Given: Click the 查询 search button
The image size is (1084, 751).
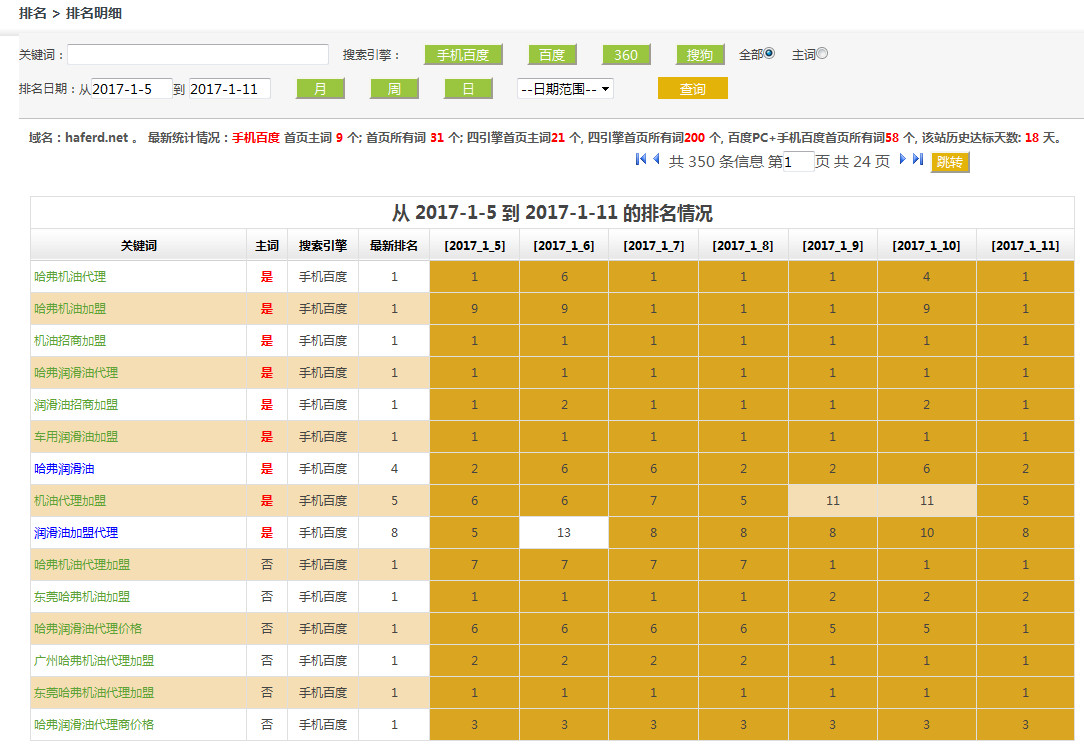Looking at the screenshot, I should (x=693, y=89).
